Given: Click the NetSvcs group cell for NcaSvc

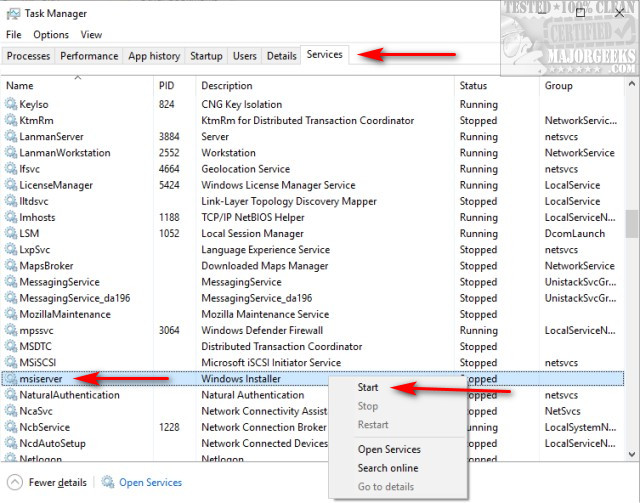Looking at the screenshot, I should (562, 411).
